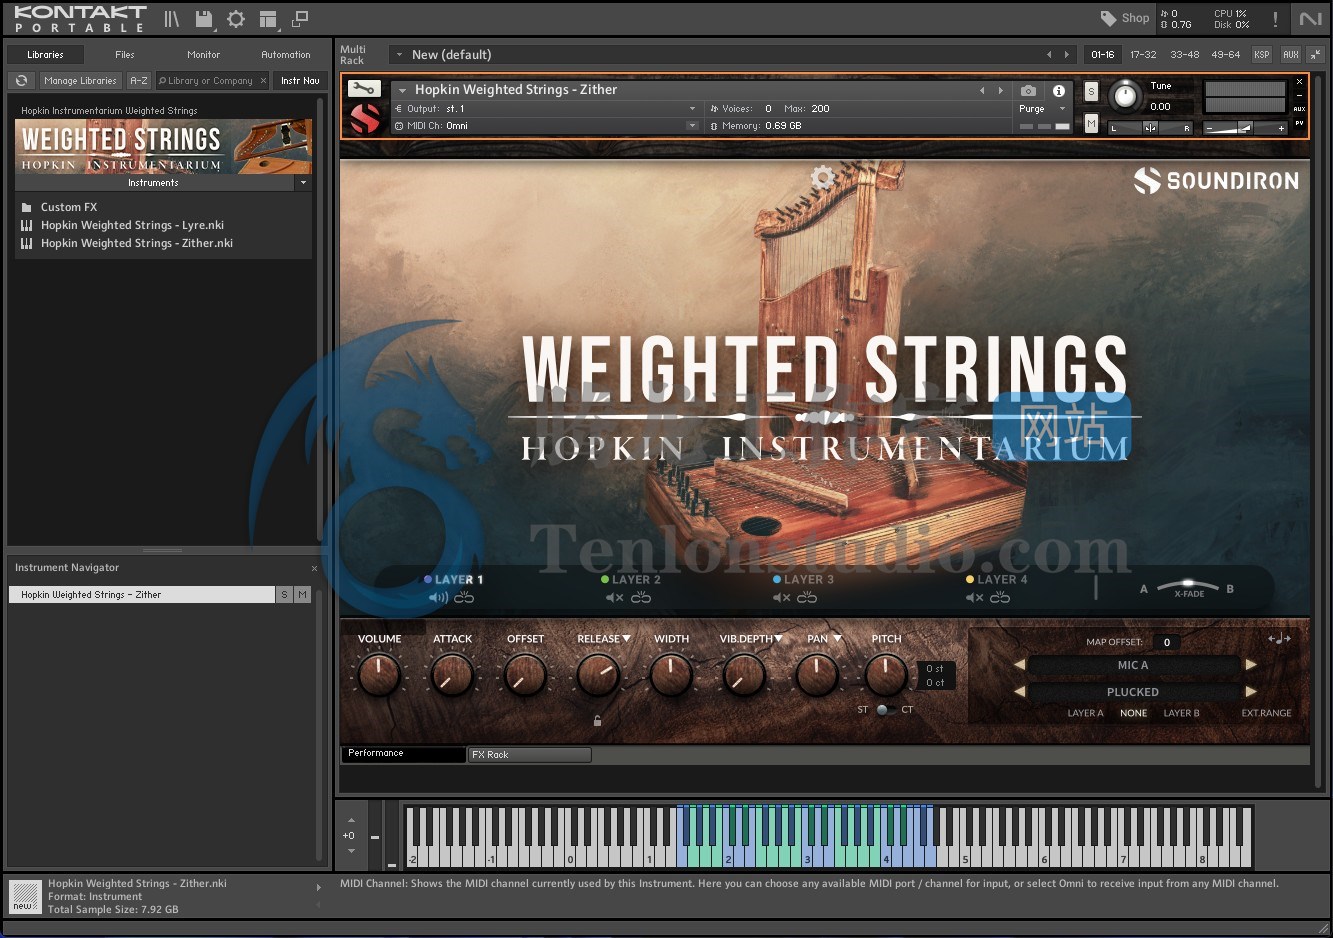Select rack page 17-32
The width and height of the screenshot is (1333, 938).
pyautogui.click(x=1143, y=55)
